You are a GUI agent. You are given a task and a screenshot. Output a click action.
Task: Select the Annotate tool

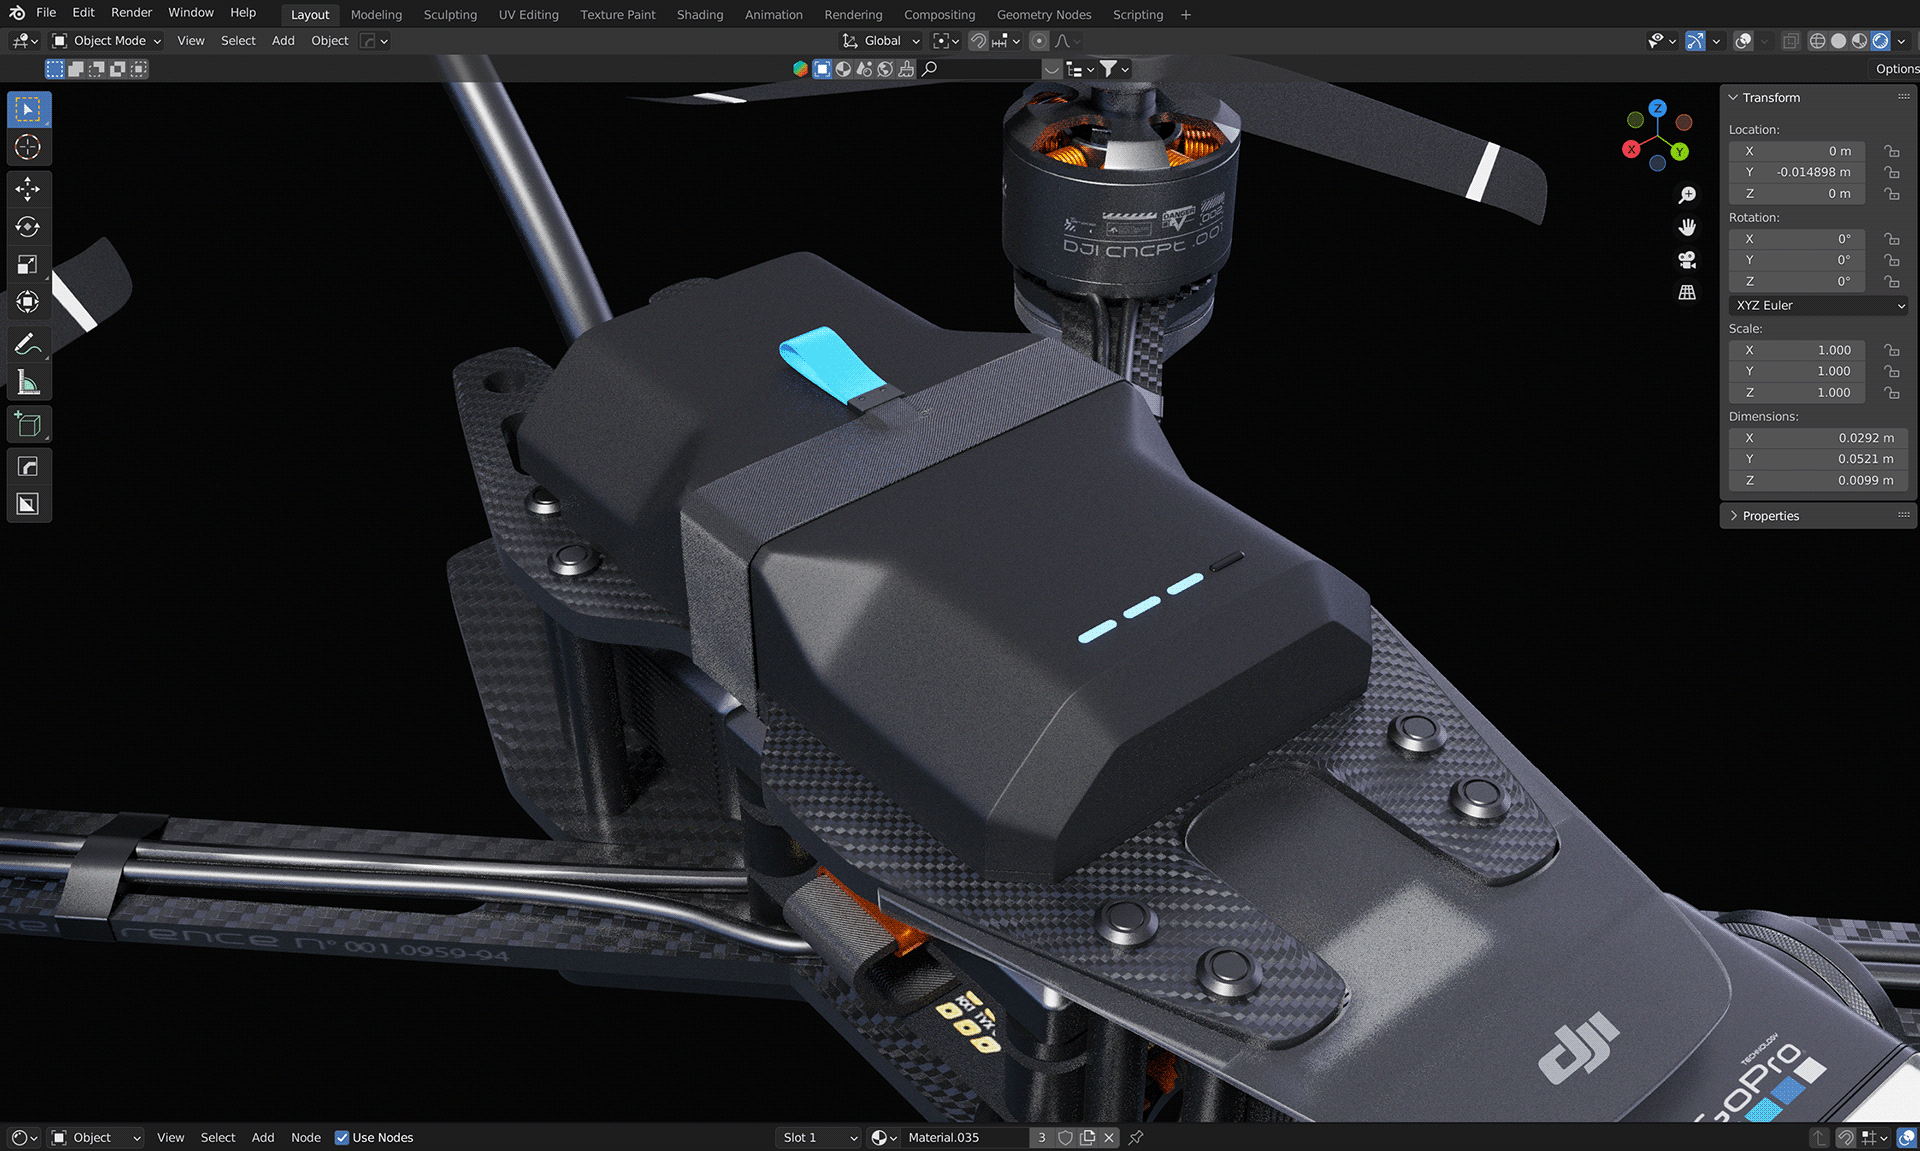29,343
